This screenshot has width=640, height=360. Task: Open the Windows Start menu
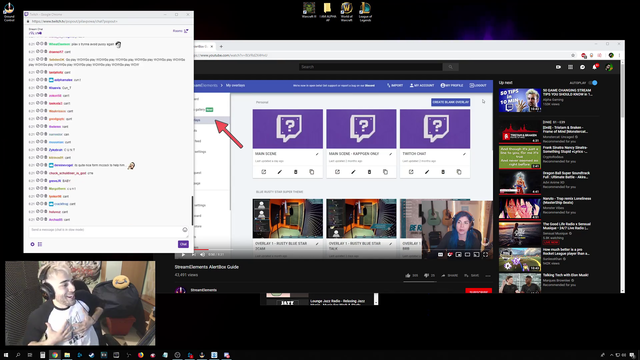pos(6,355)
